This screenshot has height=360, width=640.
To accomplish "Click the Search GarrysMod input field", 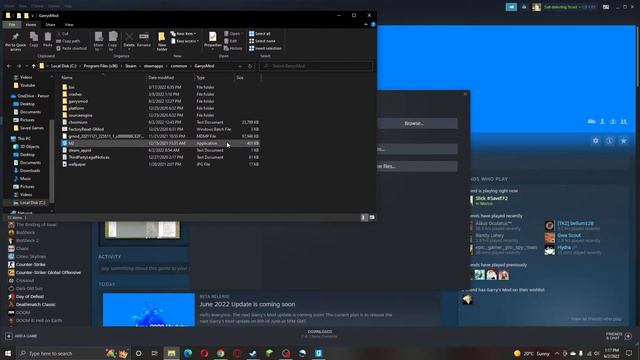I will click(316, 66).
